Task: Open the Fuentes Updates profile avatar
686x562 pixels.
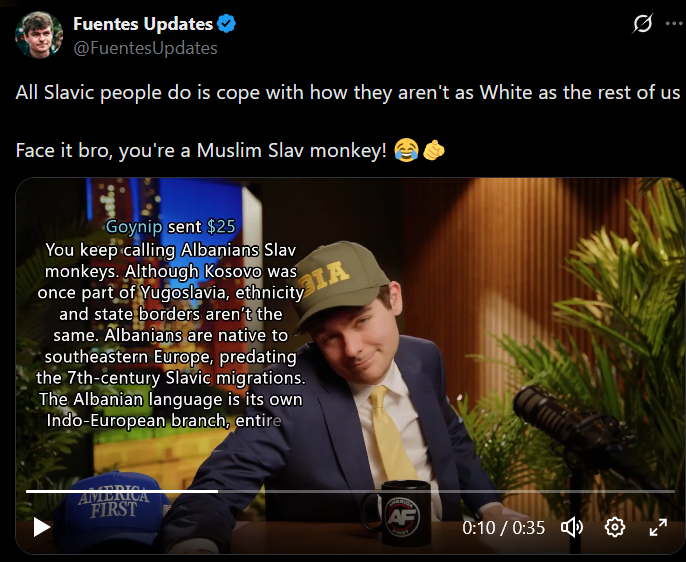Action: point(39,35)
